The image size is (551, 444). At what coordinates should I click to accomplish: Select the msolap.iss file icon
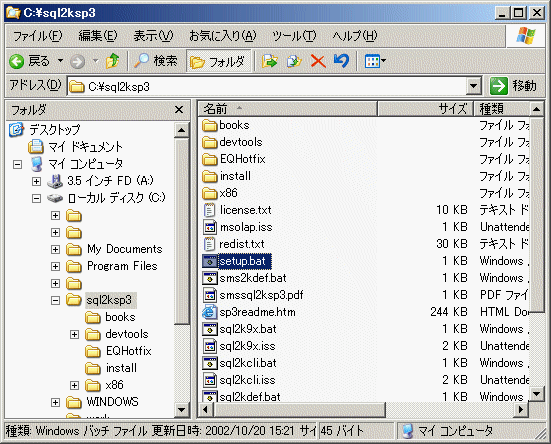pos(210,227)
